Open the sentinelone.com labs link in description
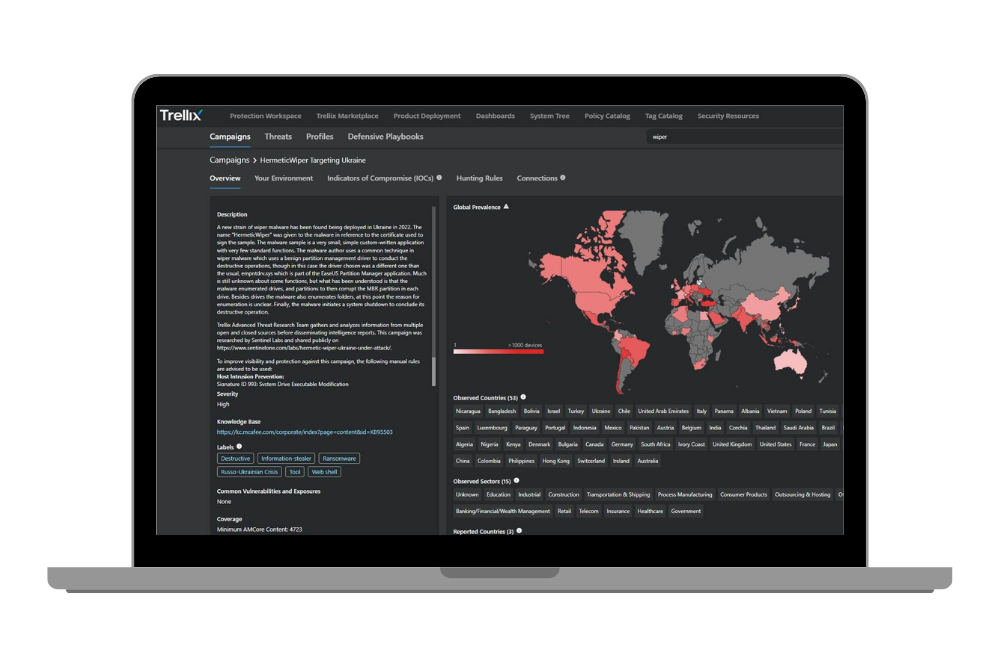 point(304,348)
